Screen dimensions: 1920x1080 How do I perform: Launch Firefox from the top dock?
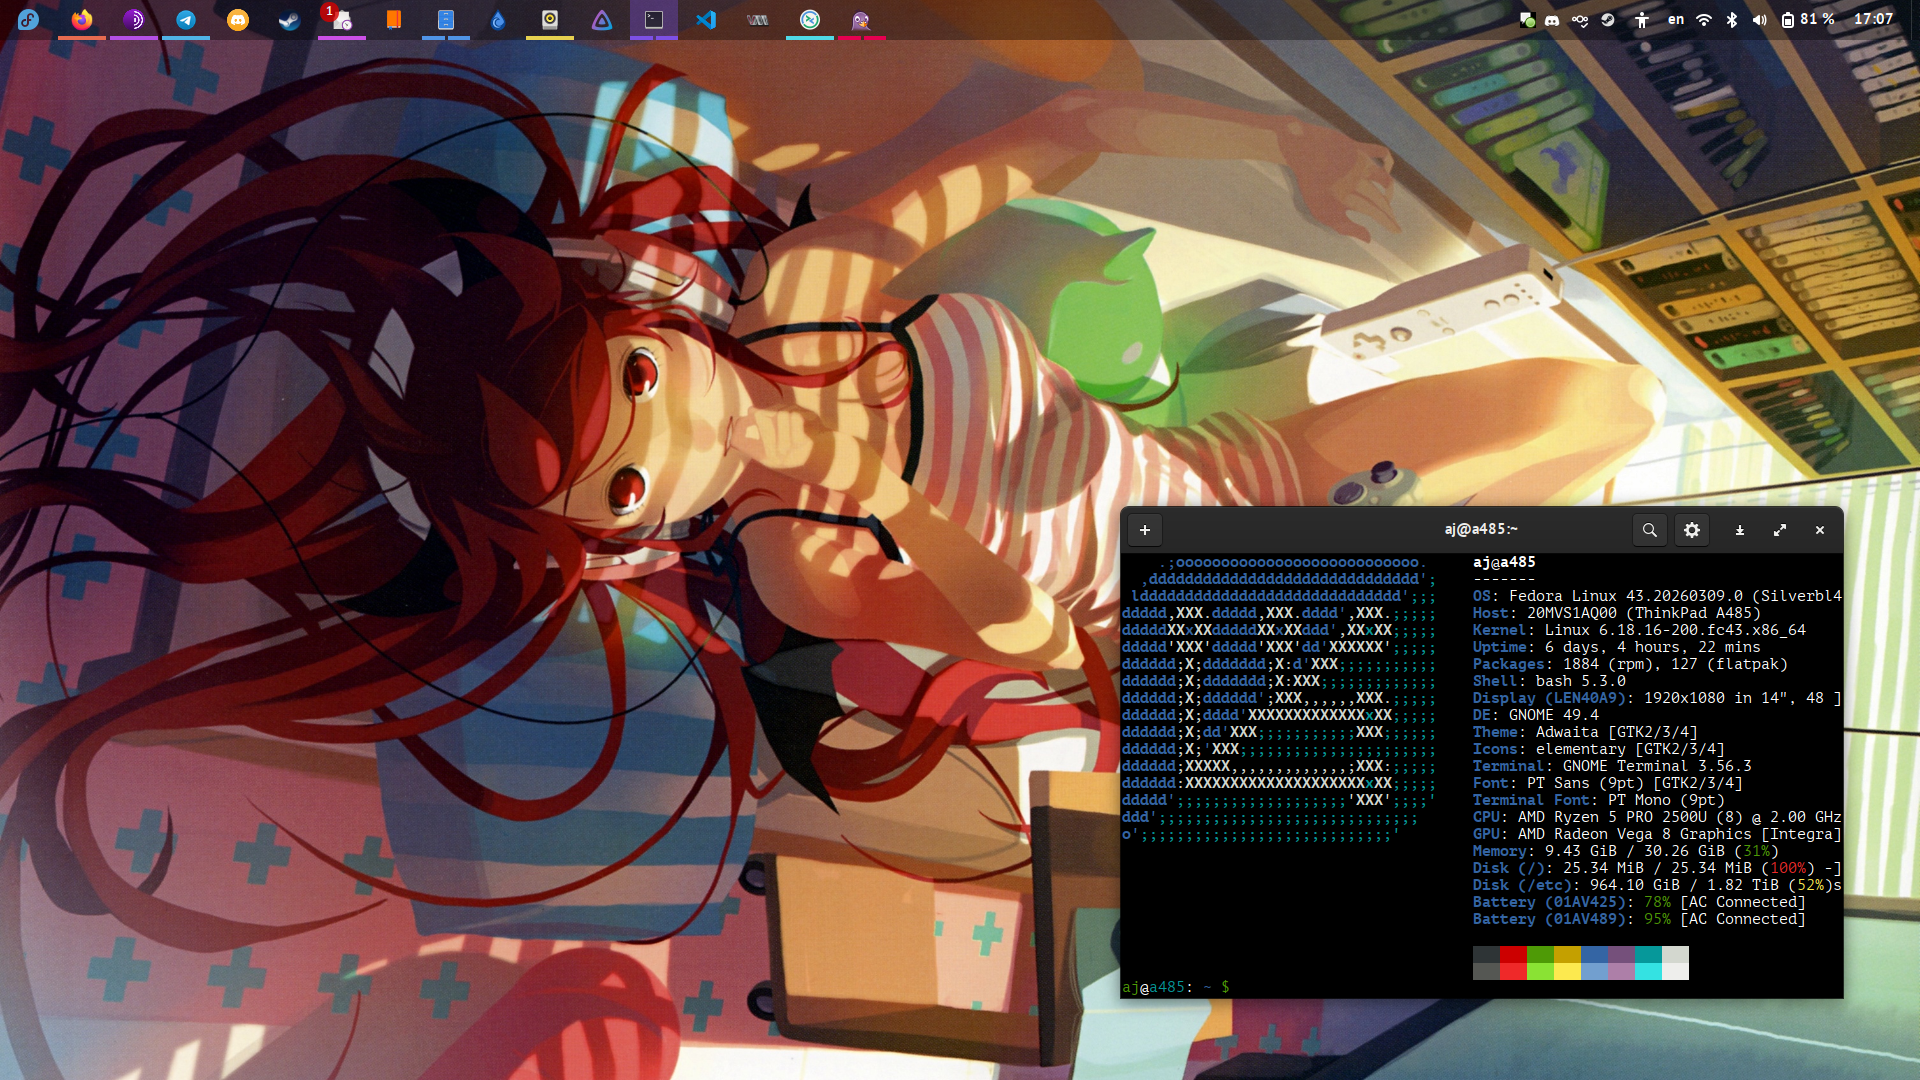pyautogui.click(x=82, y=20)
